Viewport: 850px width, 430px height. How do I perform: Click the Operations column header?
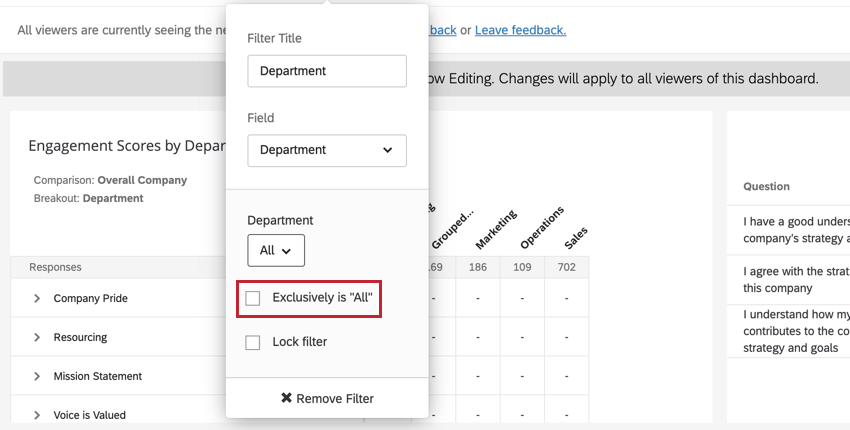541,228
